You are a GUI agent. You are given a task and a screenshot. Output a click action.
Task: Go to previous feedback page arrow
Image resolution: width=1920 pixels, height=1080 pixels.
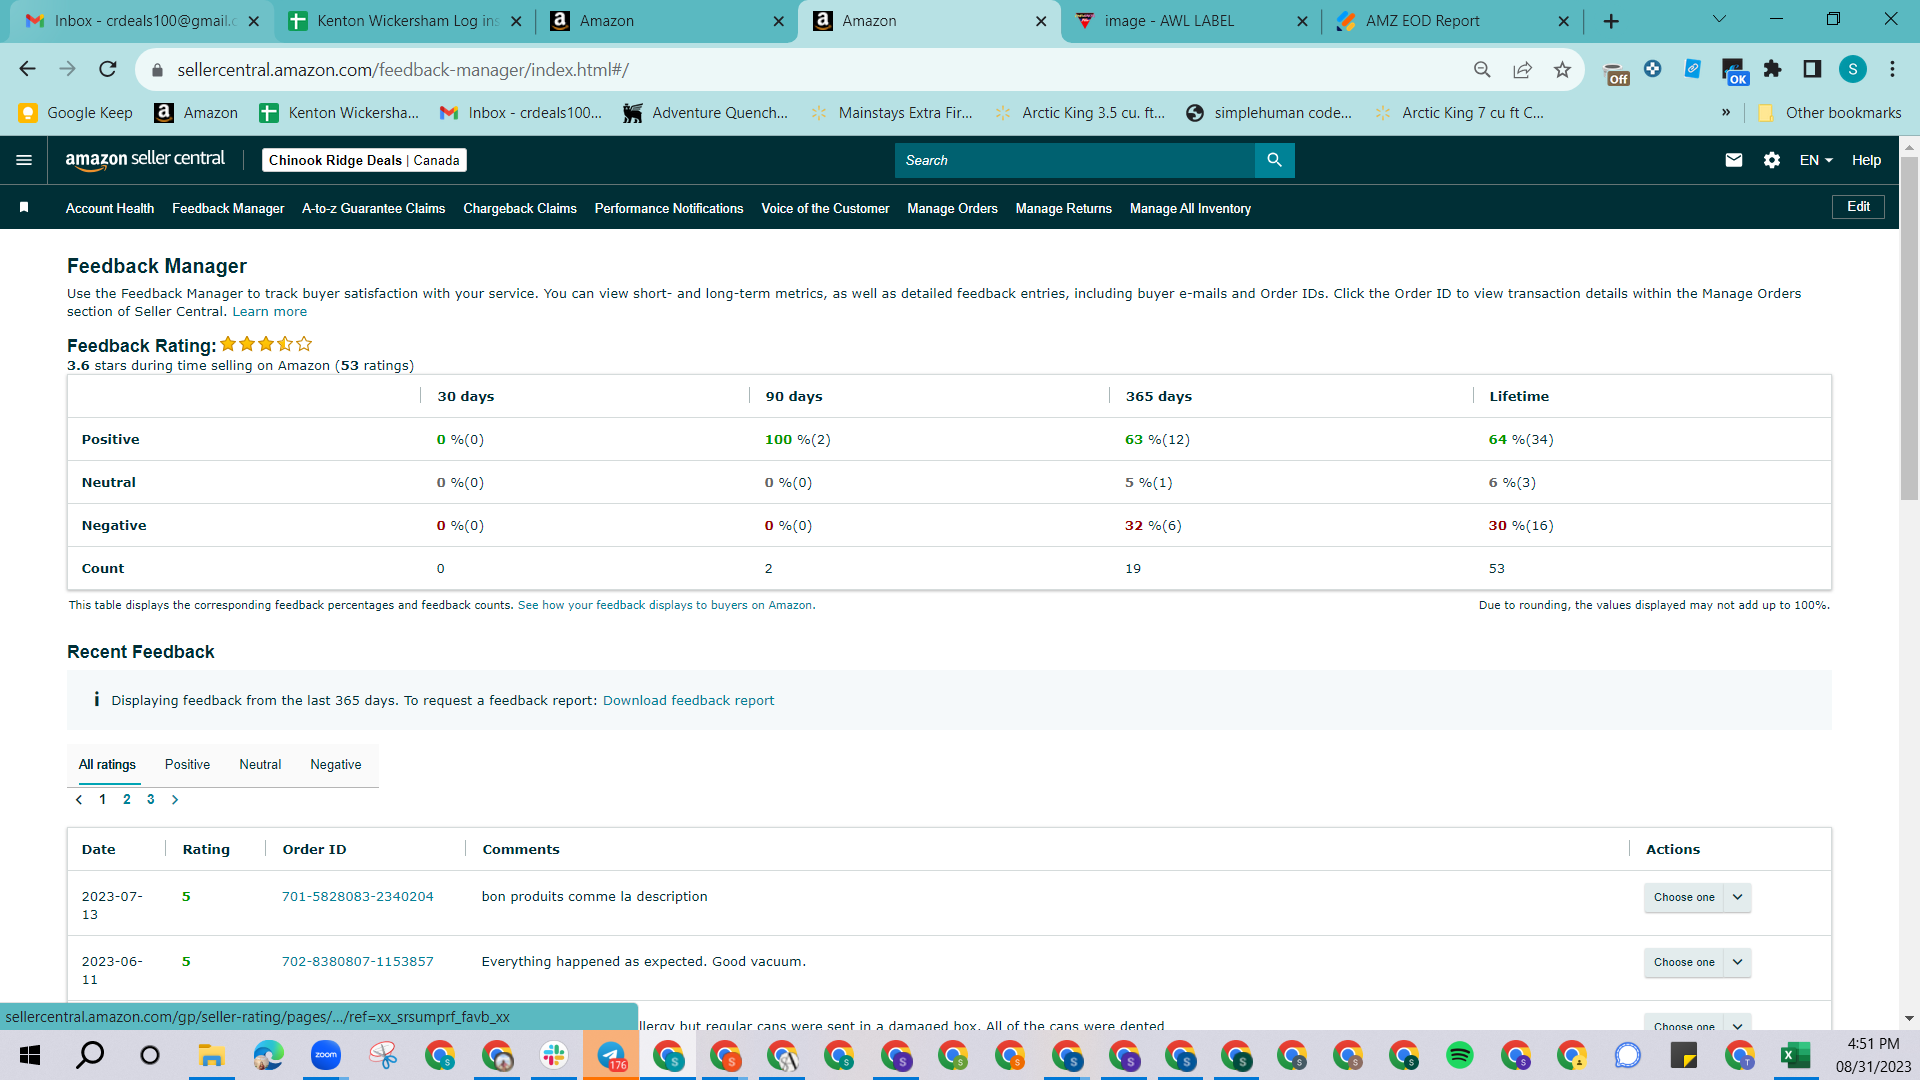(79, 800)
